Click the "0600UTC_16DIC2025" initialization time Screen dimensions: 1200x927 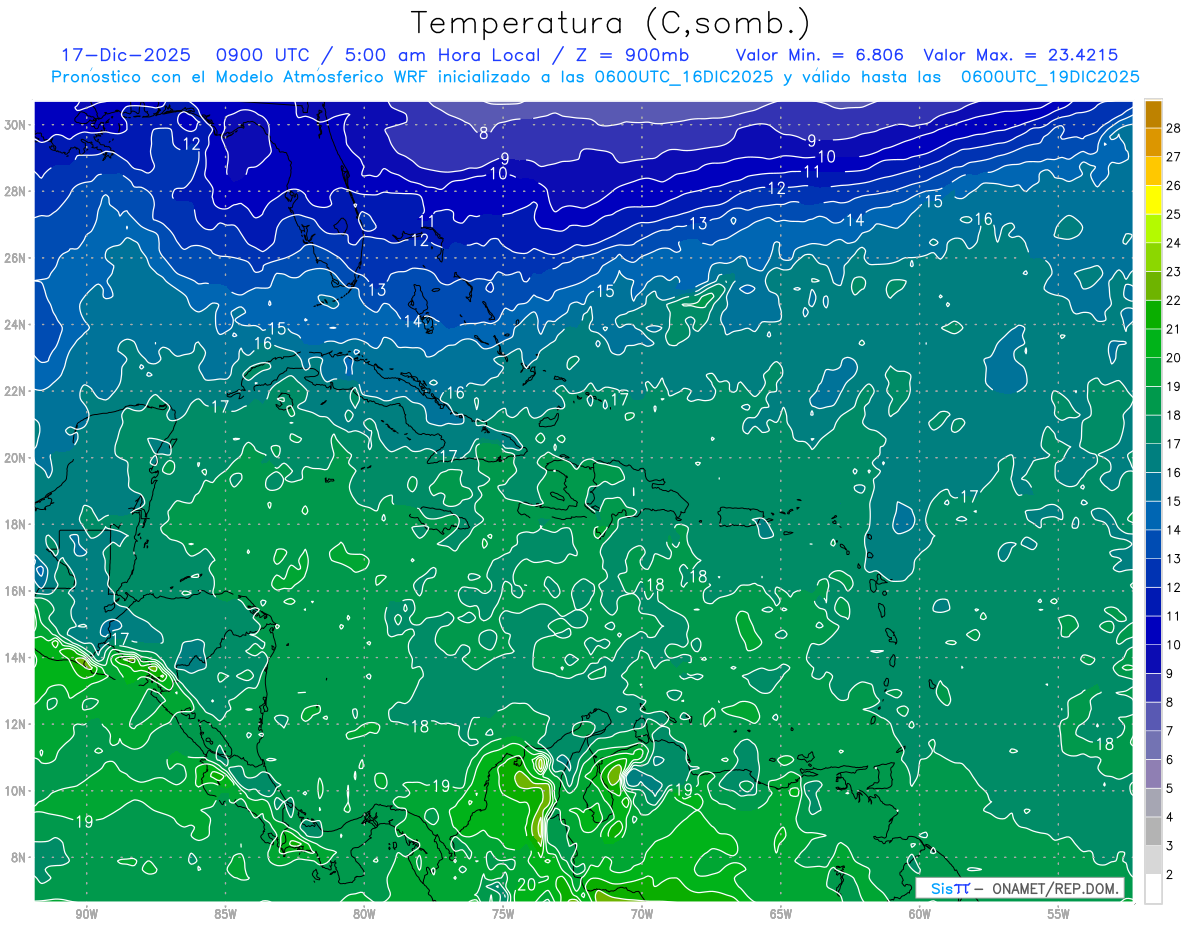point(684,77)
